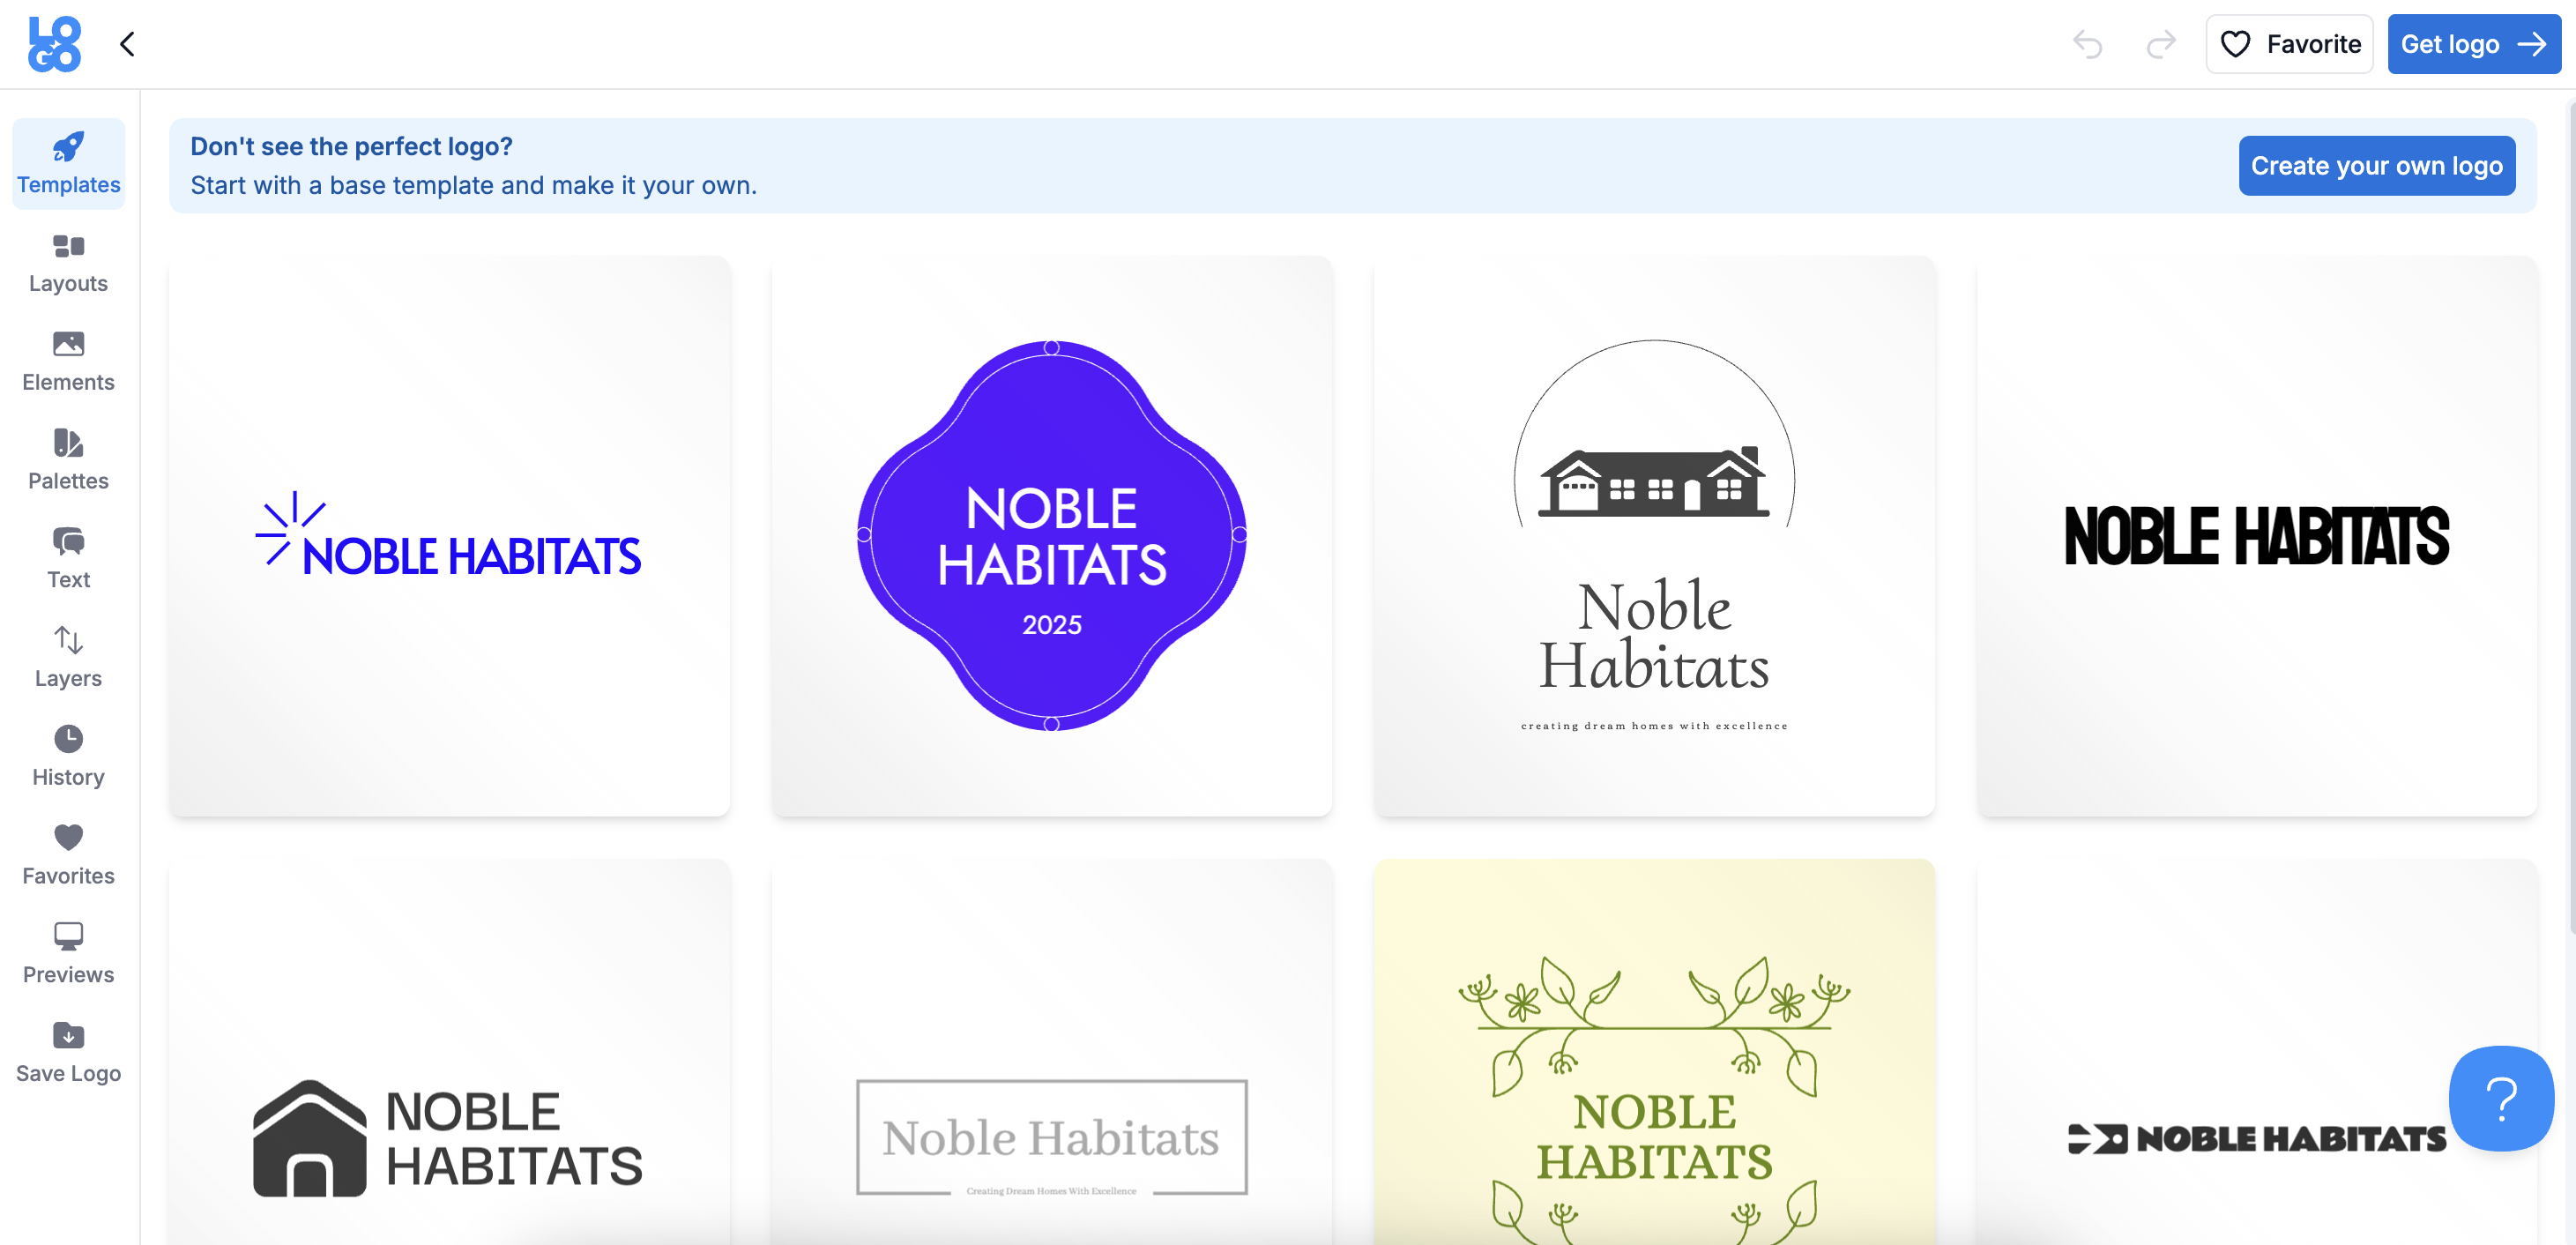Image resolution: width=2576 pixels, height=1245 pixels.
Task: Open the Previews panel
Action: 68,954
